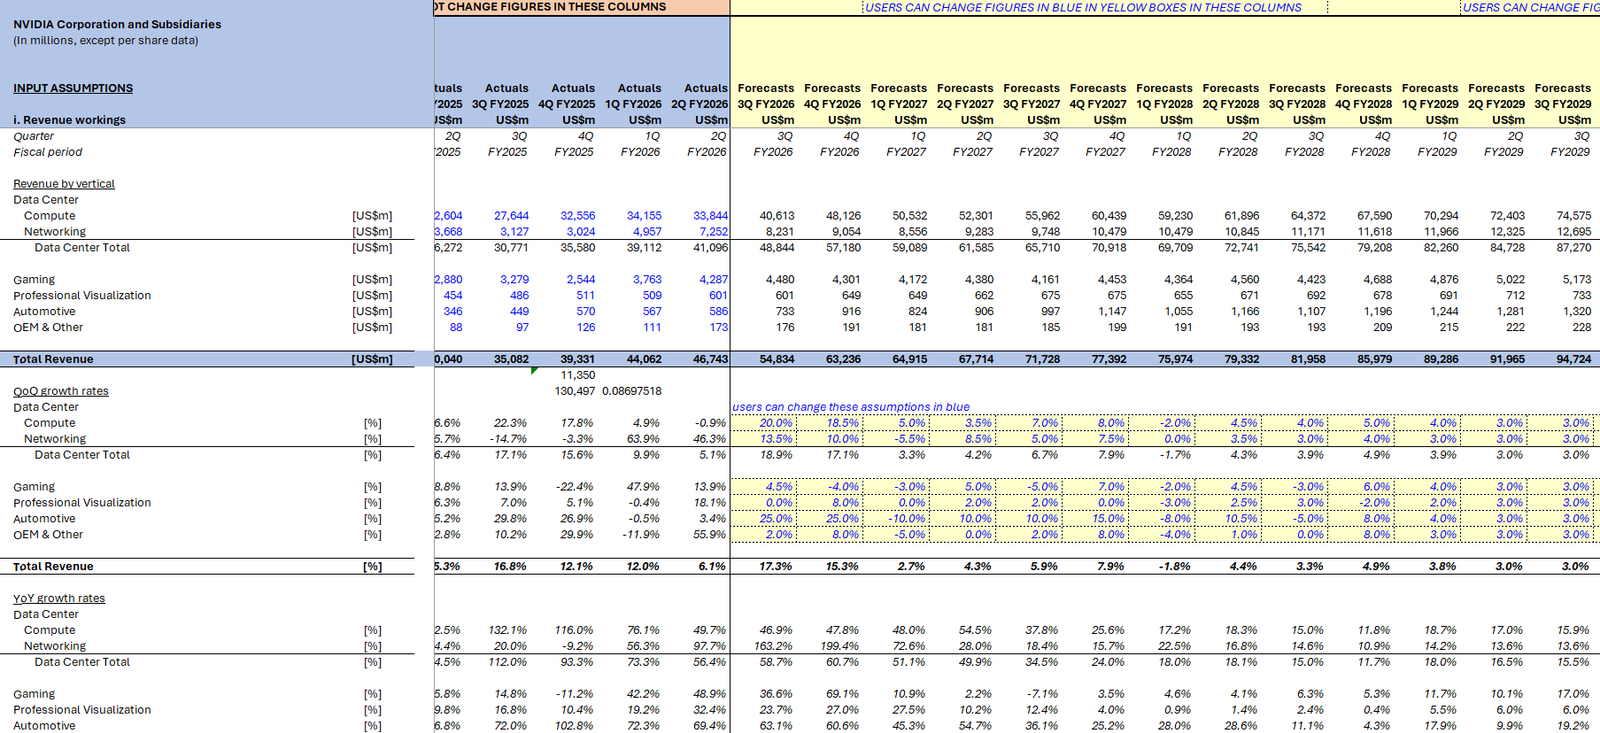
Task: Edit Automotive QoQ growth input for 1Q FY2027
Action: [908, 519]
